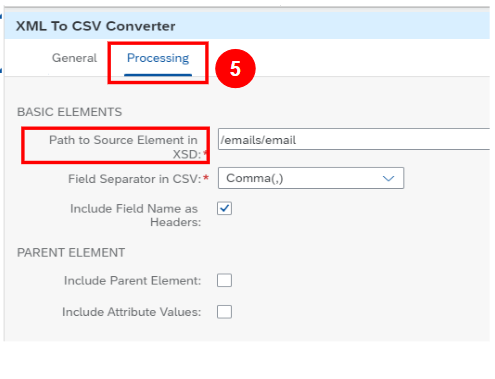
Task: Click the Include Attribute Values label
Action: point(132,312)
